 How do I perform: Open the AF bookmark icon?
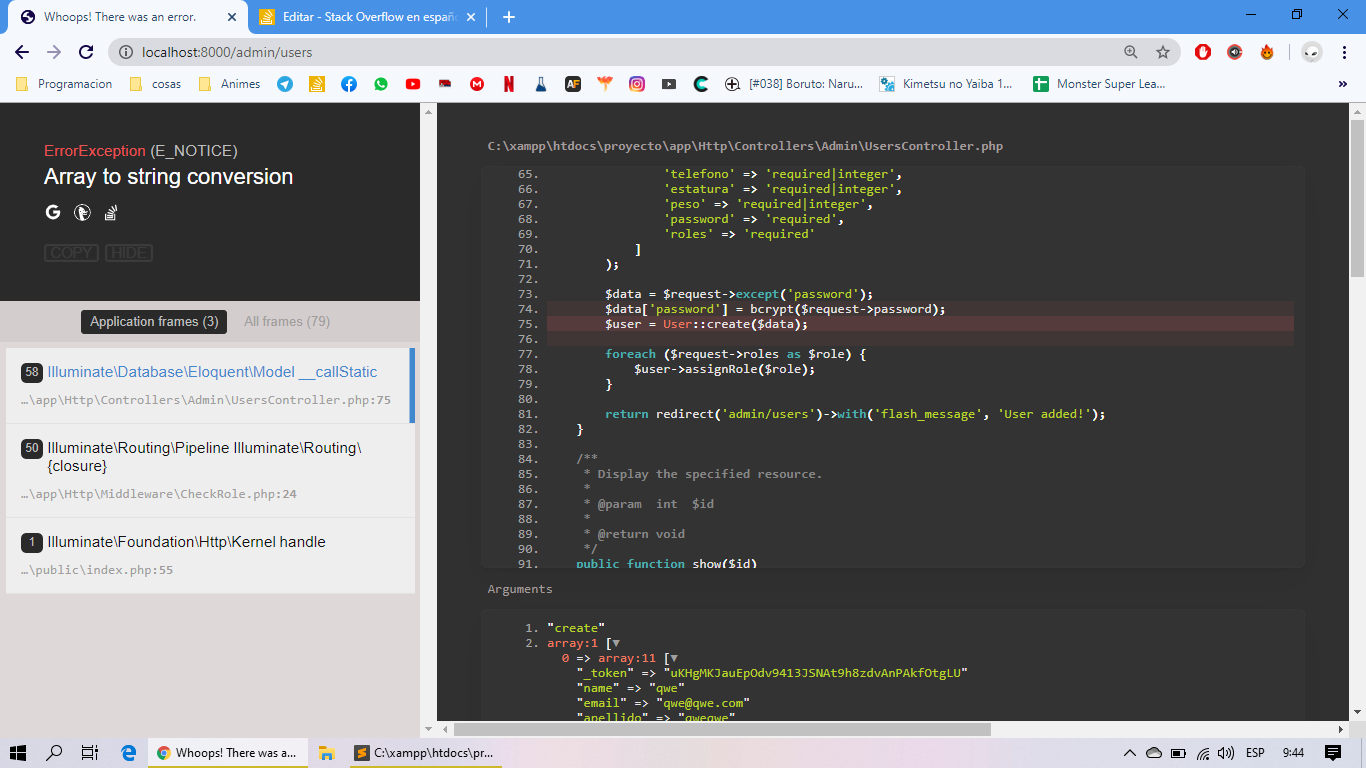[x=573, y=84]
